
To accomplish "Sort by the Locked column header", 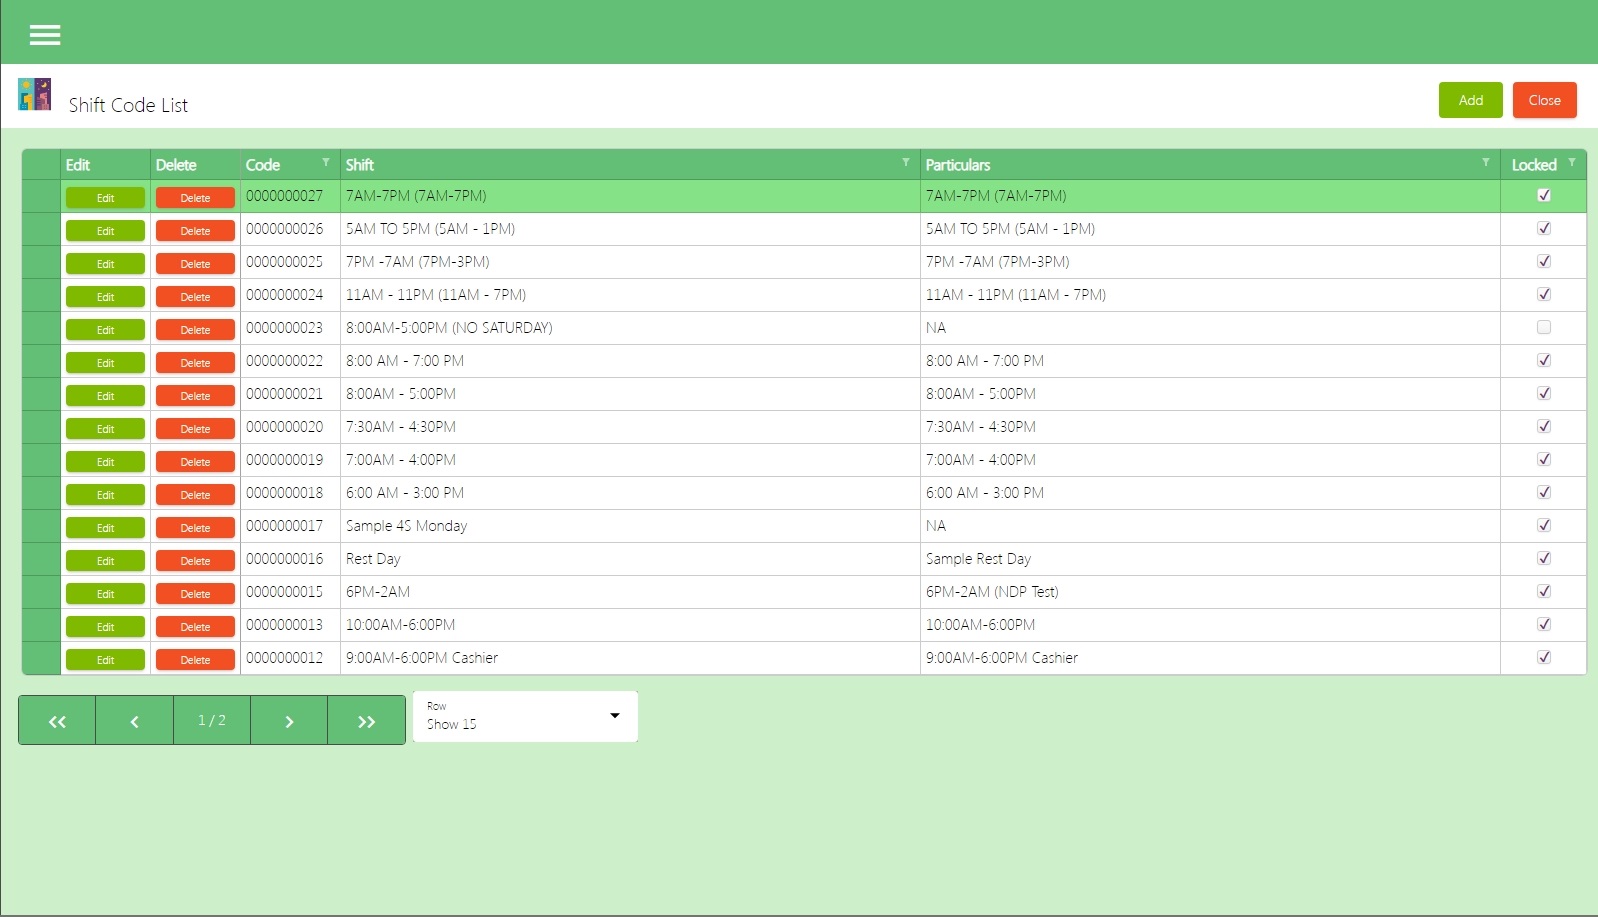I will tap(1534, 165).
